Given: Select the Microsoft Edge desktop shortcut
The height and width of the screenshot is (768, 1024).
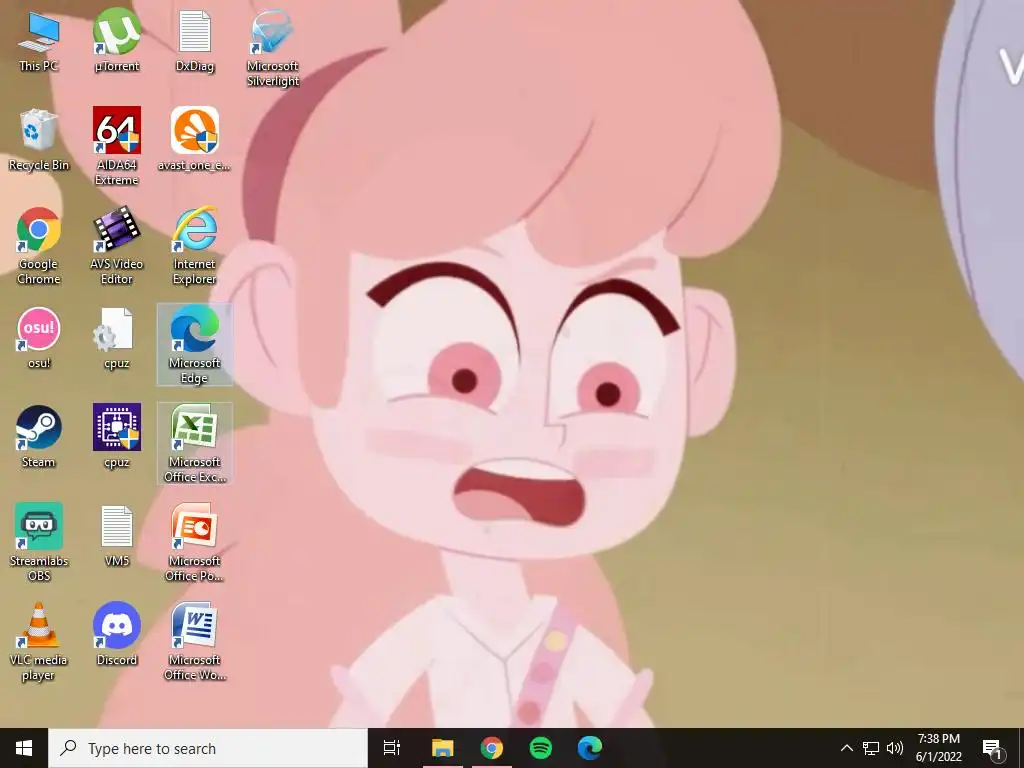Looking at the screenshot, I should (195, 345).
